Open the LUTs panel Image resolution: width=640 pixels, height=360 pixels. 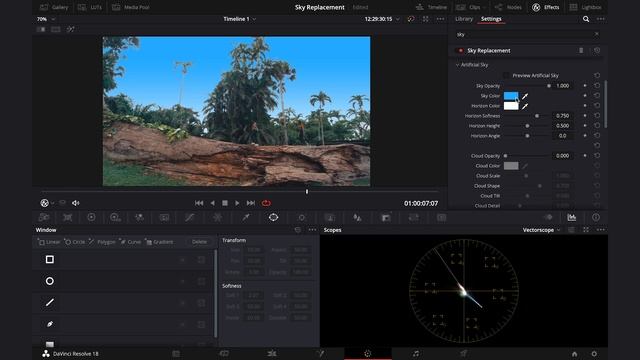(x=90, y=7)
